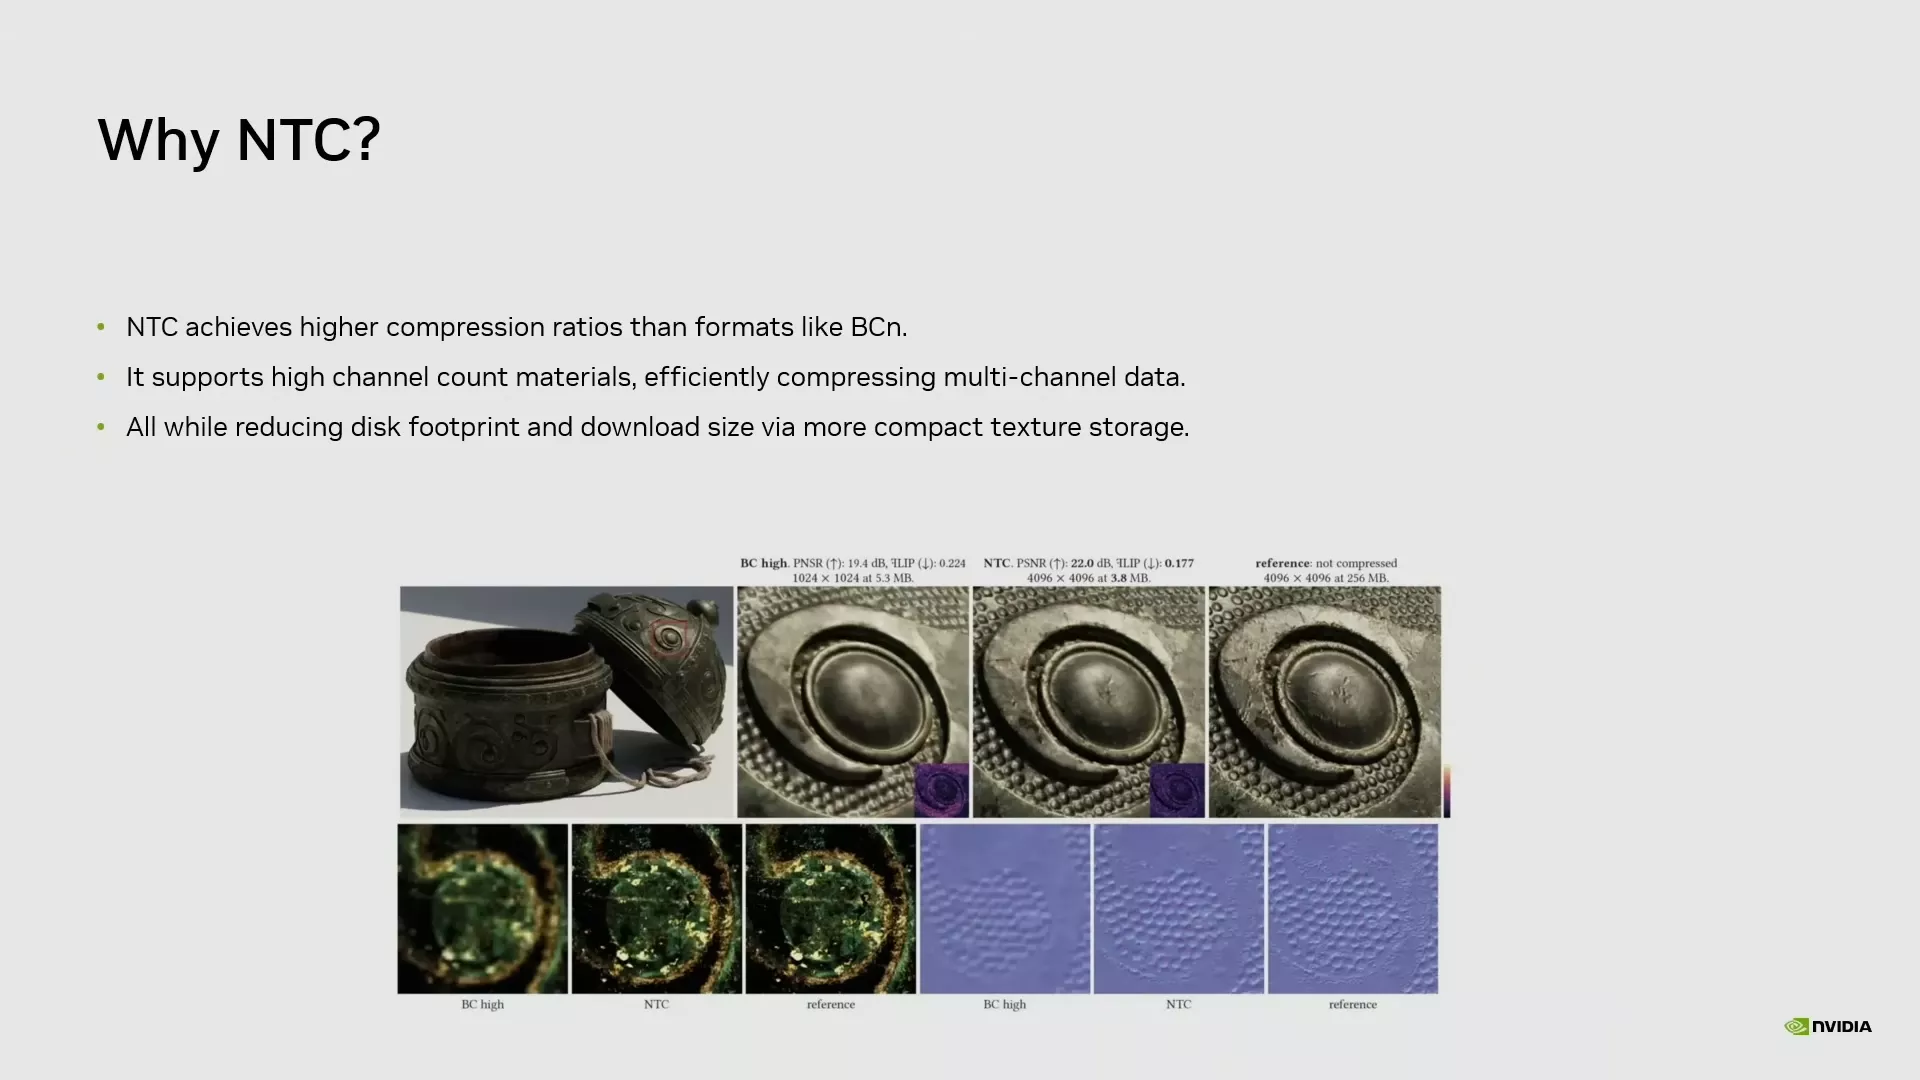Image resolution: width=1920 pixels, height=1080 pixels.
Task: Click the green NTC texture map
Action: tap(656, 908)
